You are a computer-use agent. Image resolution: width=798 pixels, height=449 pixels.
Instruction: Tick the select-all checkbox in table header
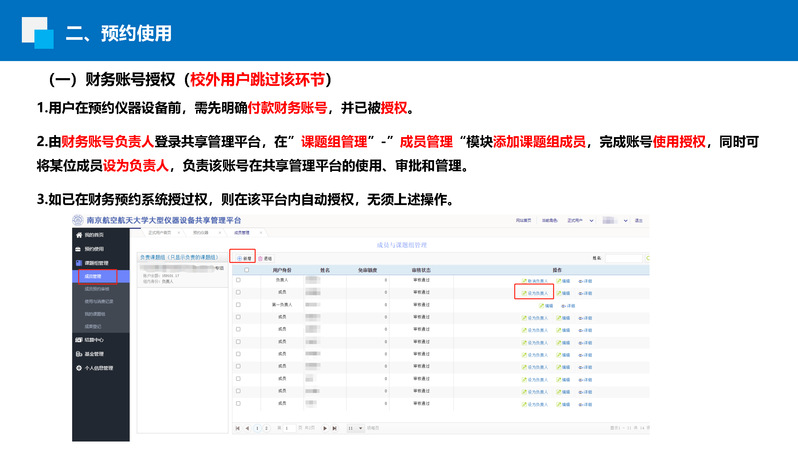246,270
